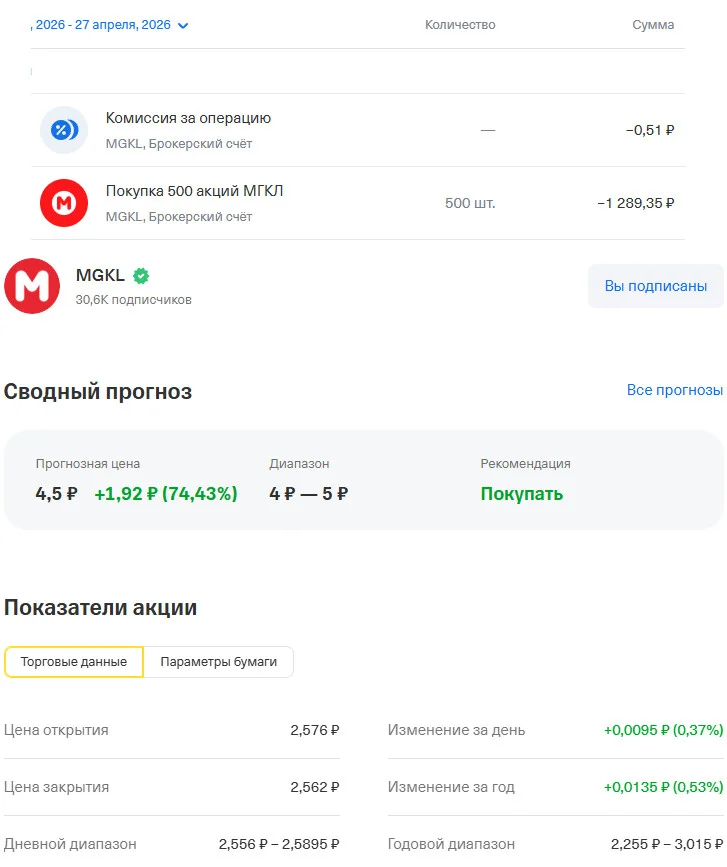This screenshot has height=867, width=727.
Task: Open the 'Комиссия за операцию' transaction
Action: [358, 130]
